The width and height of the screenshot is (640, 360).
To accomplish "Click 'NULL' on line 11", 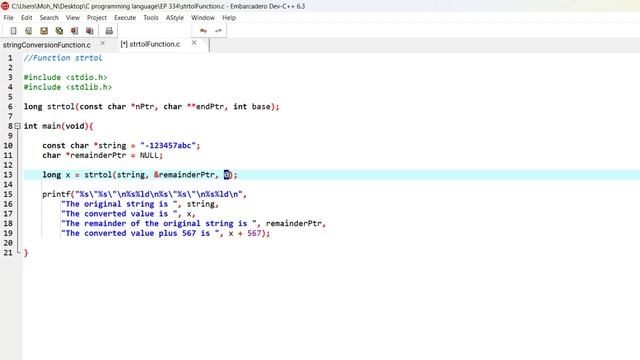I will coord(149,156).
